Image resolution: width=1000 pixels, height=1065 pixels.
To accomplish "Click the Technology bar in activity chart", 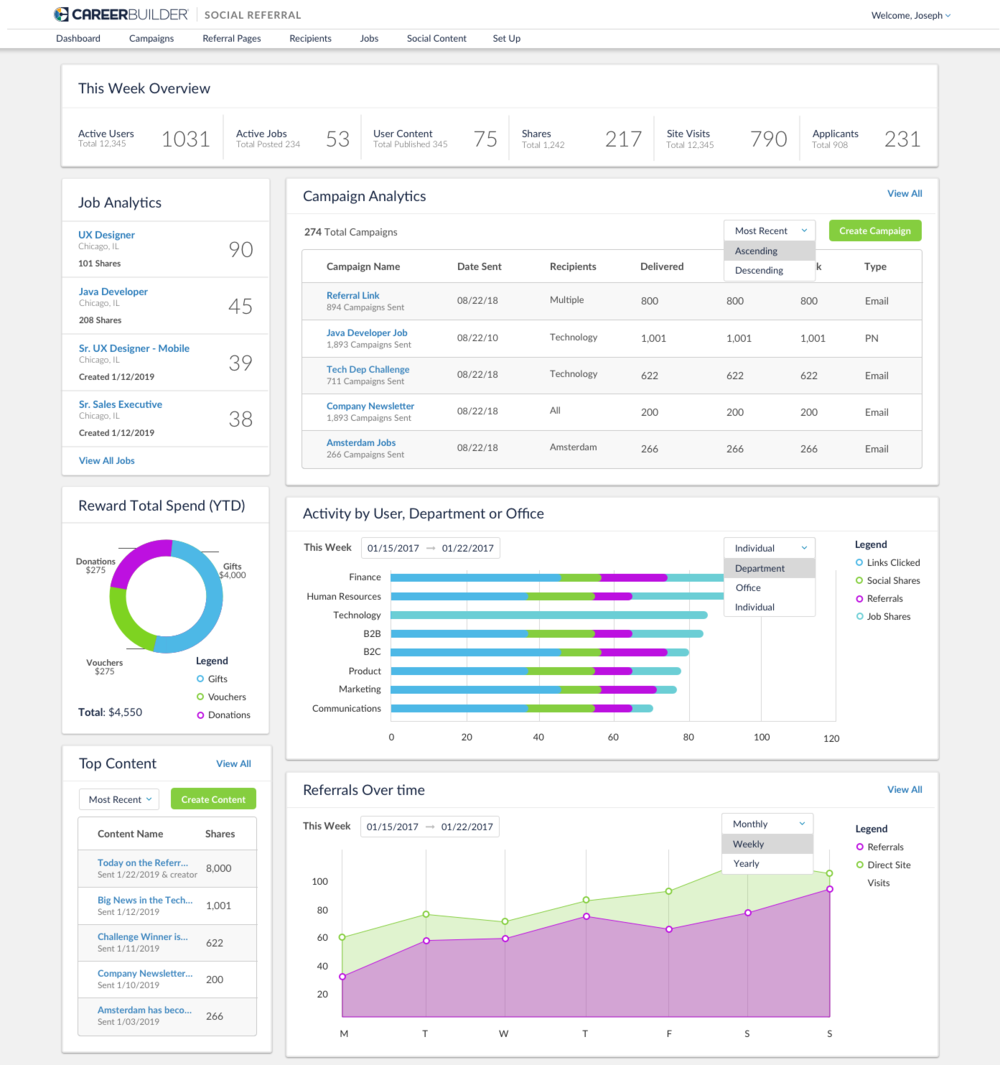I will coord(549,615).
